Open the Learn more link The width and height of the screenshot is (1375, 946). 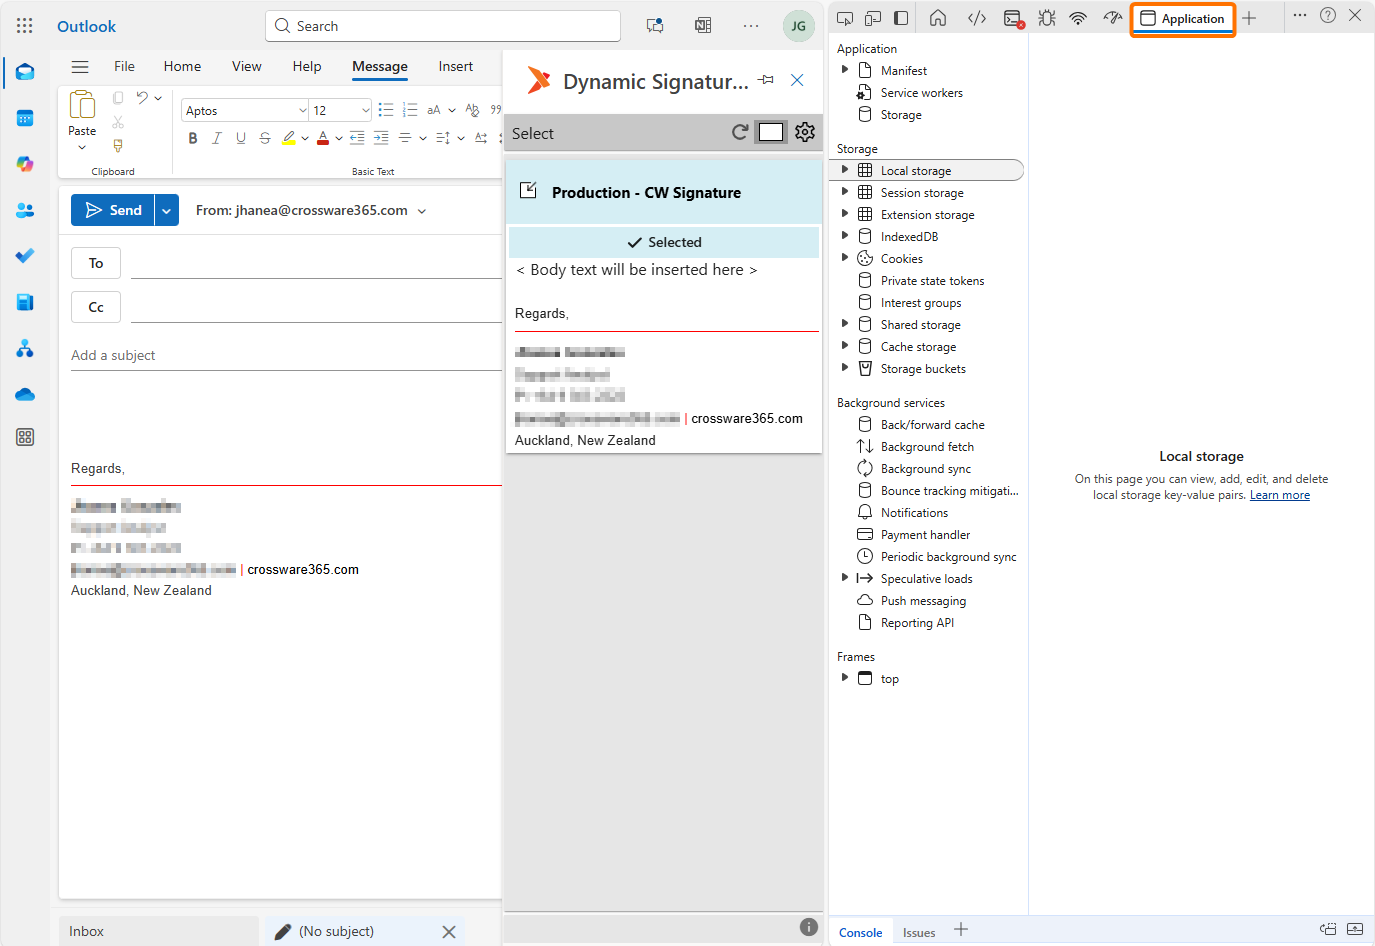[1279, 495]
